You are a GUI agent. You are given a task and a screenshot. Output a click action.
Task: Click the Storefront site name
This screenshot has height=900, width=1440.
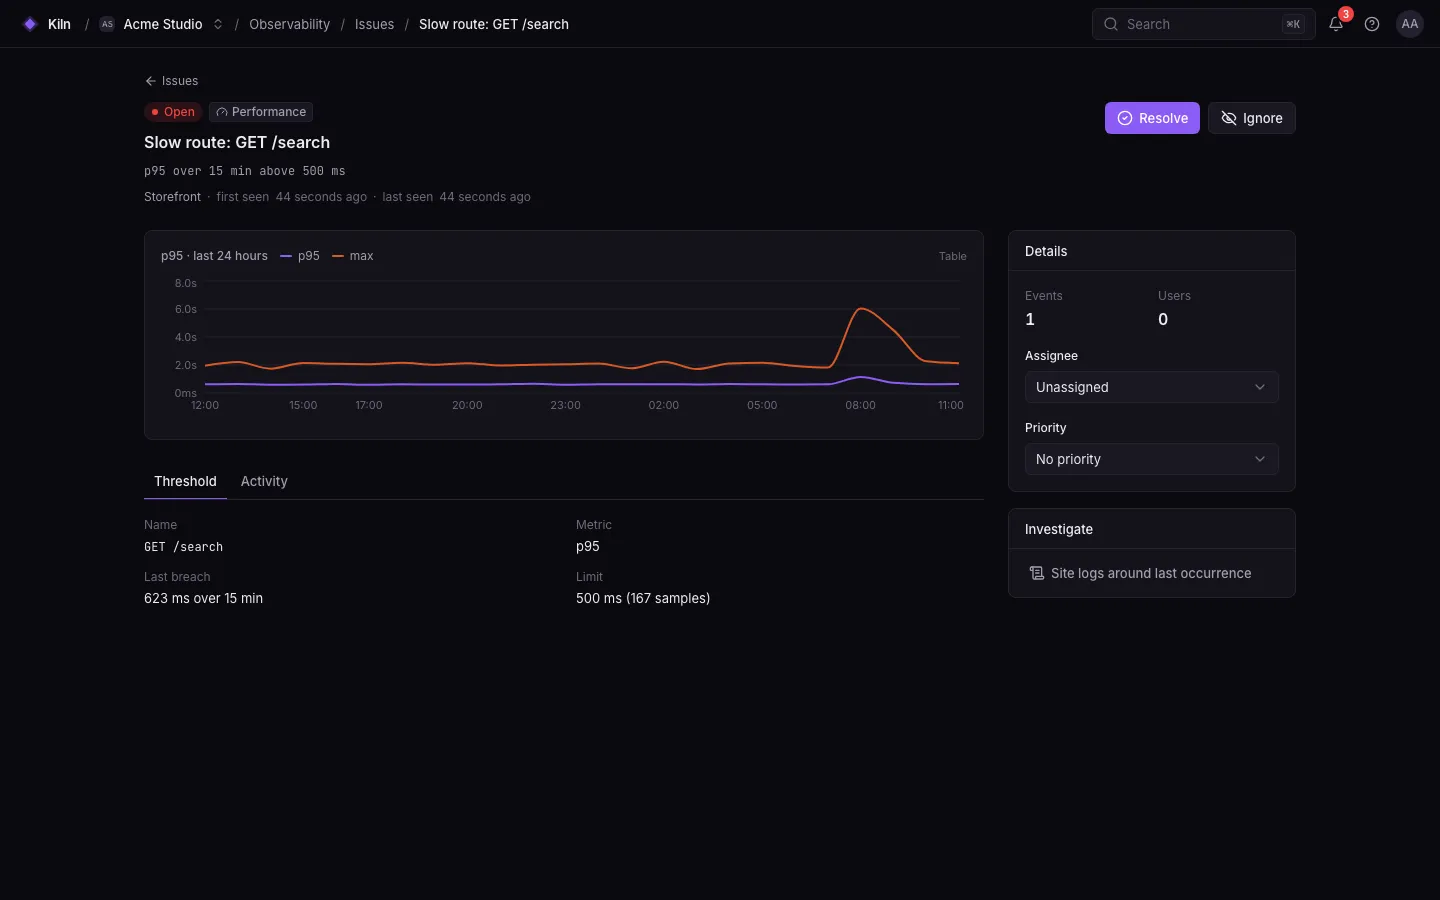click(x=172, y=197)
